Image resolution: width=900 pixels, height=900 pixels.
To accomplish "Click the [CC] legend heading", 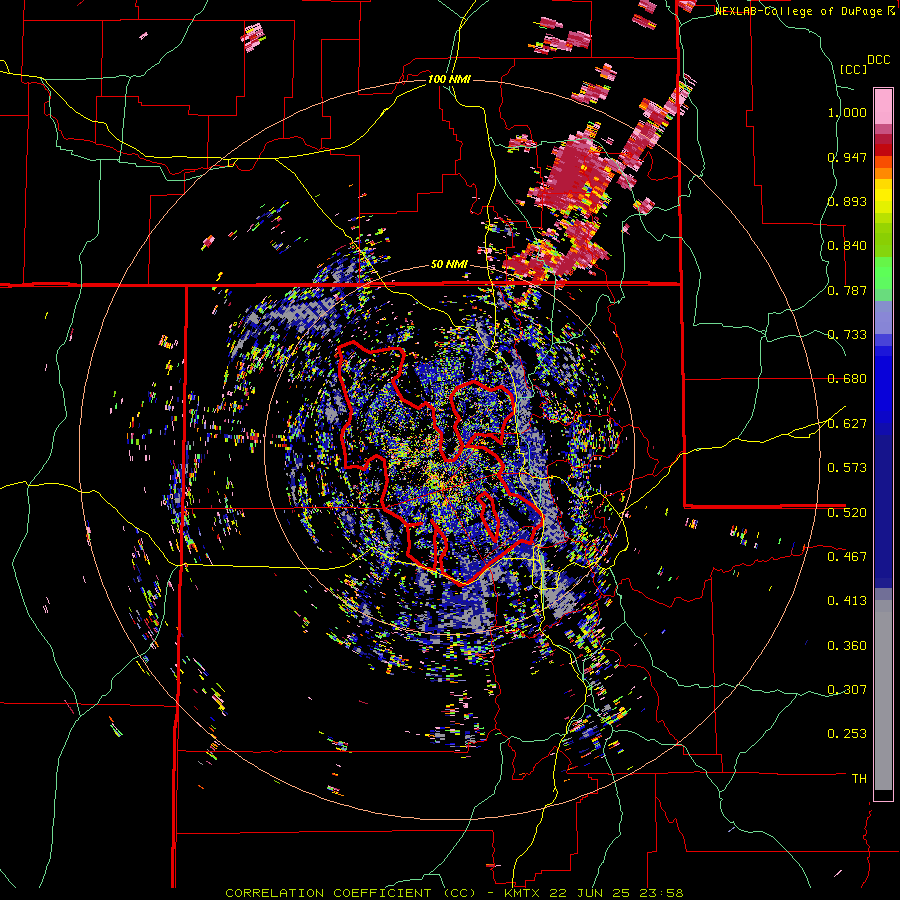I will 854,69.
